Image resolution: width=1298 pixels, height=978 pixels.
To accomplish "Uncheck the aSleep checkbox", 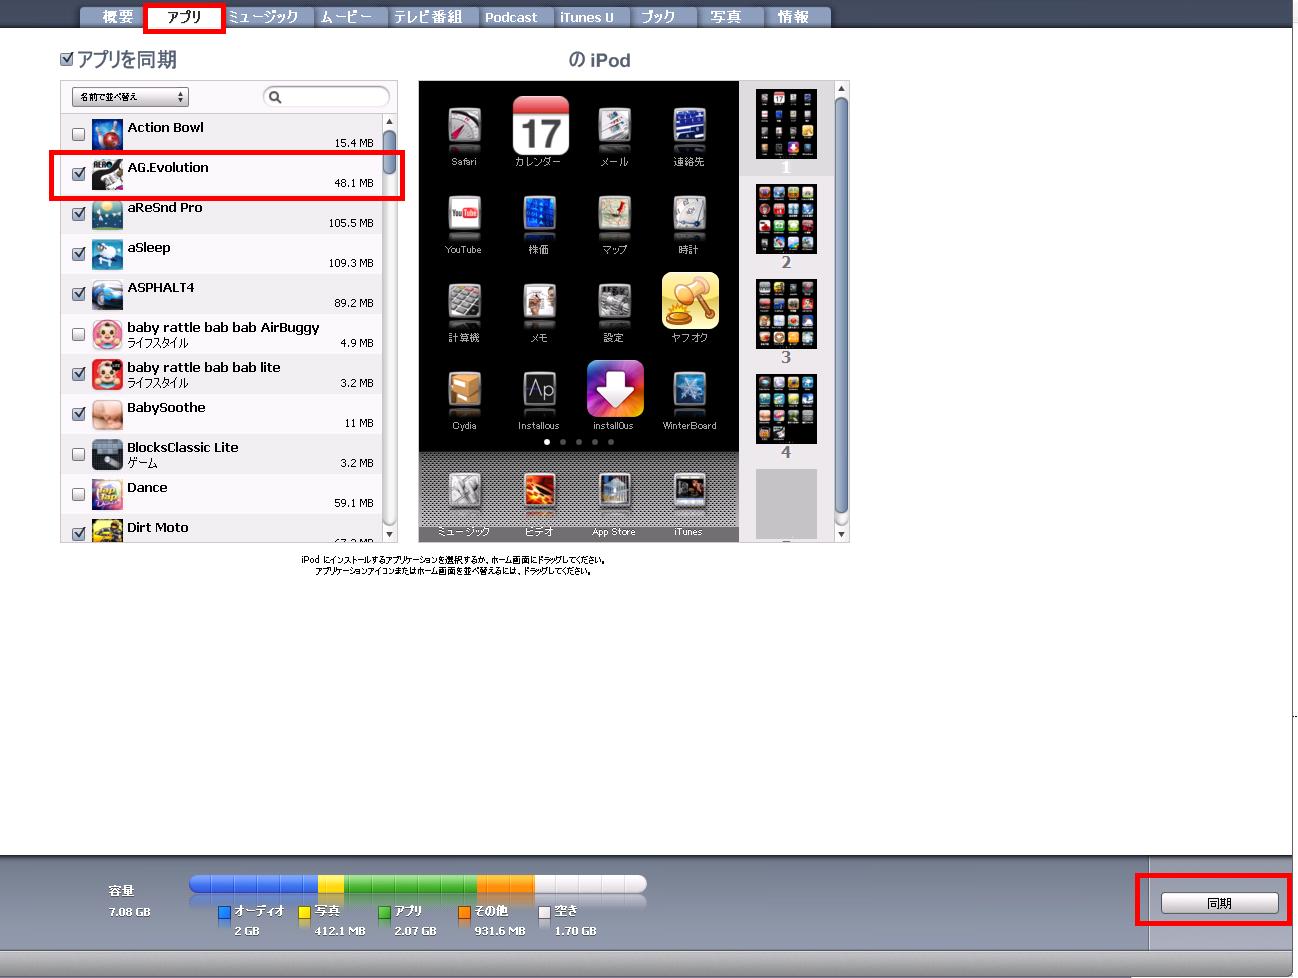I will pyautogui.click(x=79, y=254).
